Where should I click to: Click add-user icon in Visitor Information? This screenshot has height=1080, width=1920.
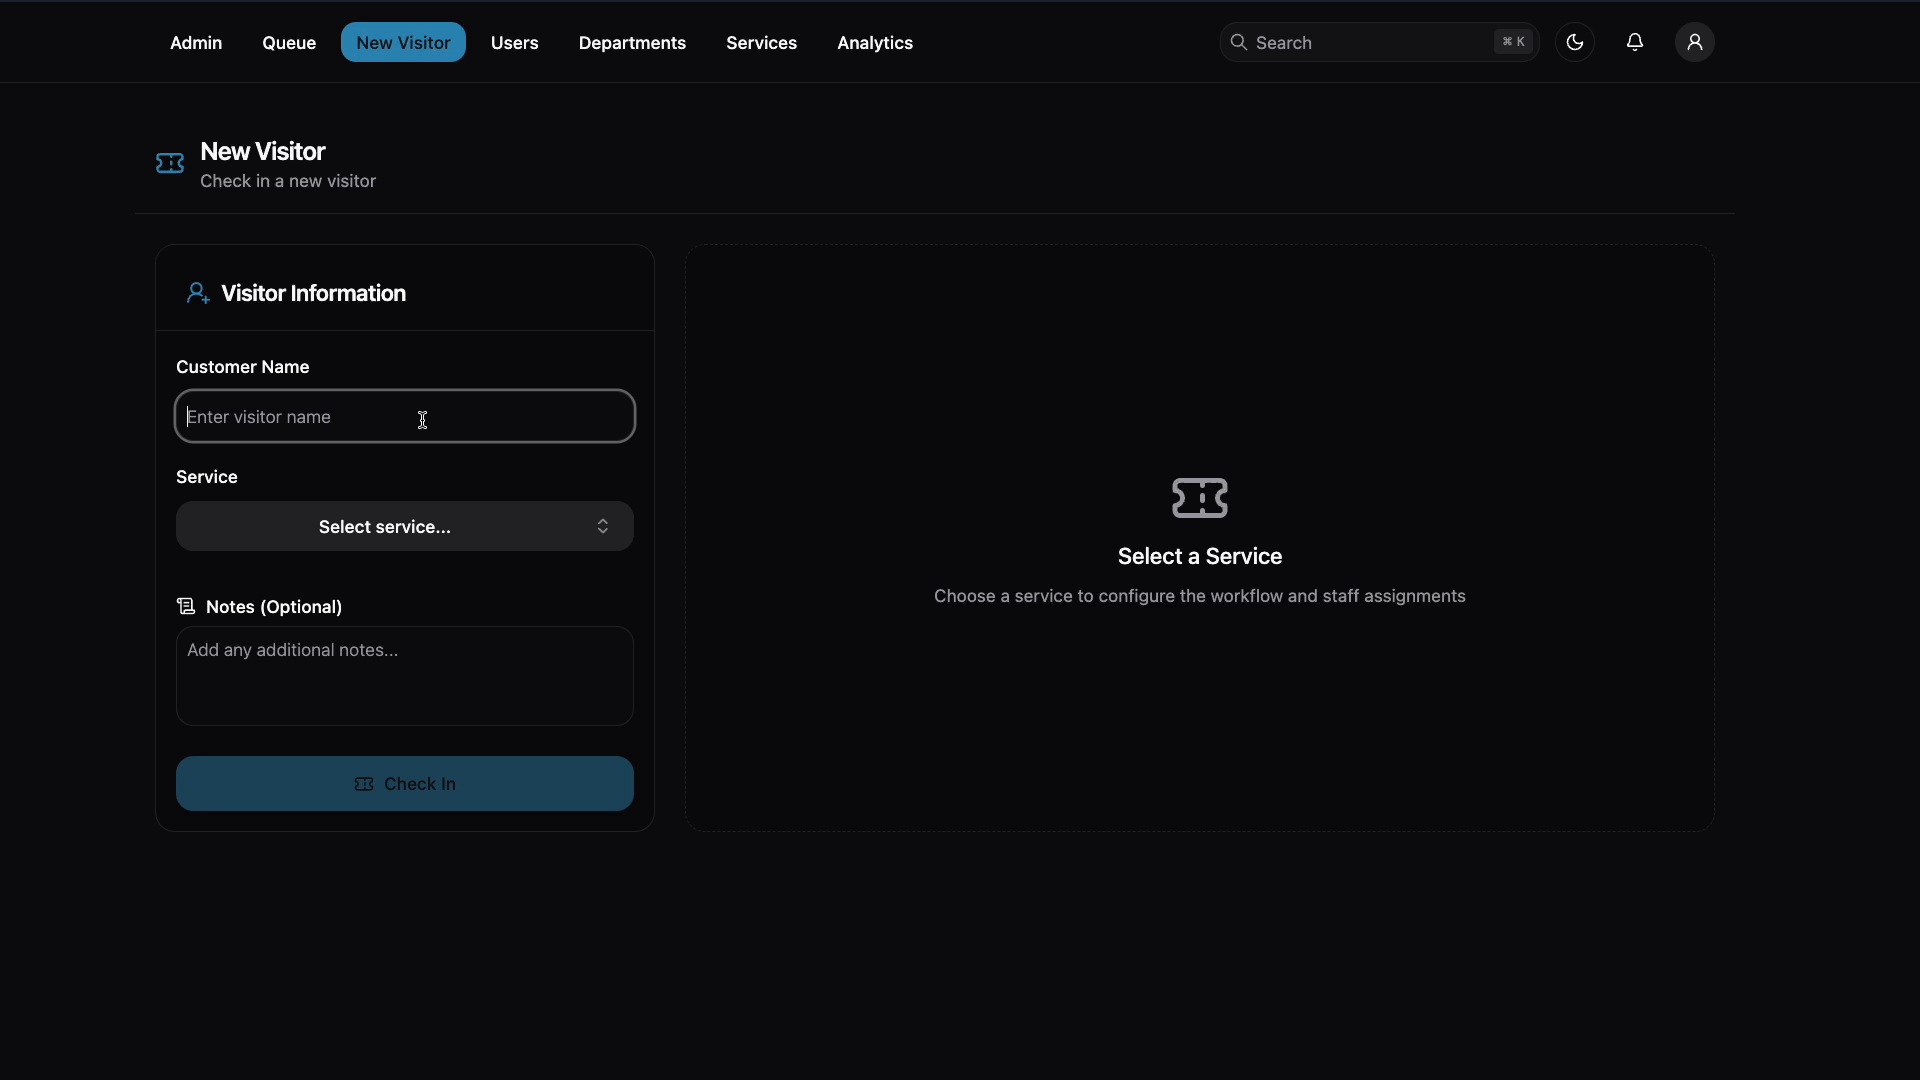coord(198,293)
